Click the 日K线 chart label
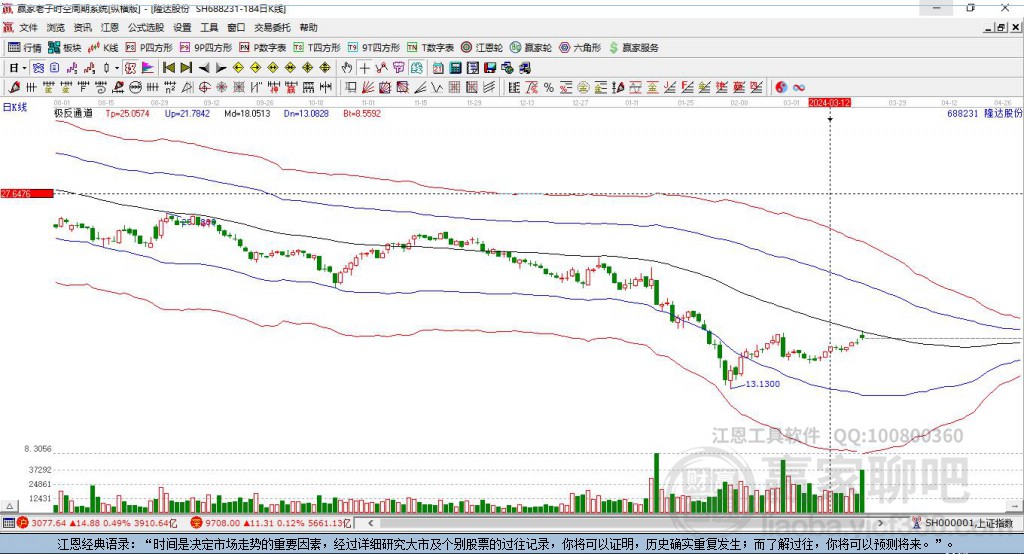Screen dimensions: 1024x554 point(14,108)
